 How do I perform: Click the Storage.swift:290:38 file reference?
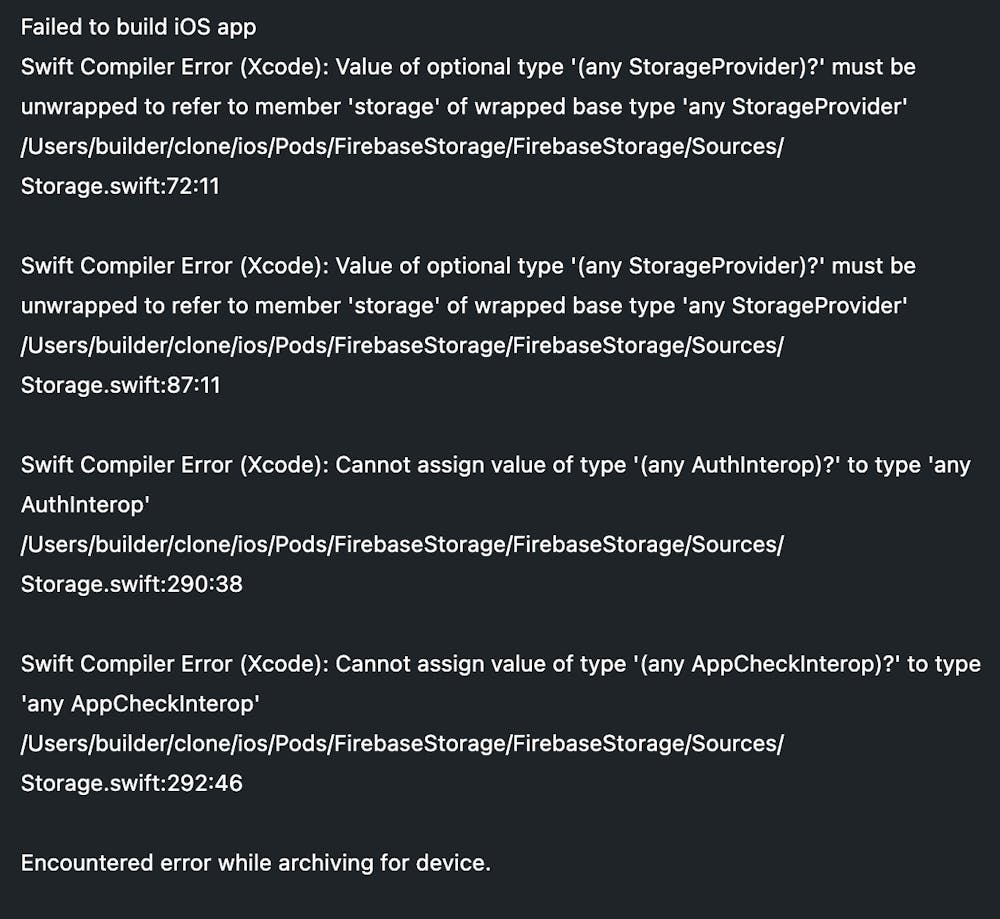click(x=131, y=584)
